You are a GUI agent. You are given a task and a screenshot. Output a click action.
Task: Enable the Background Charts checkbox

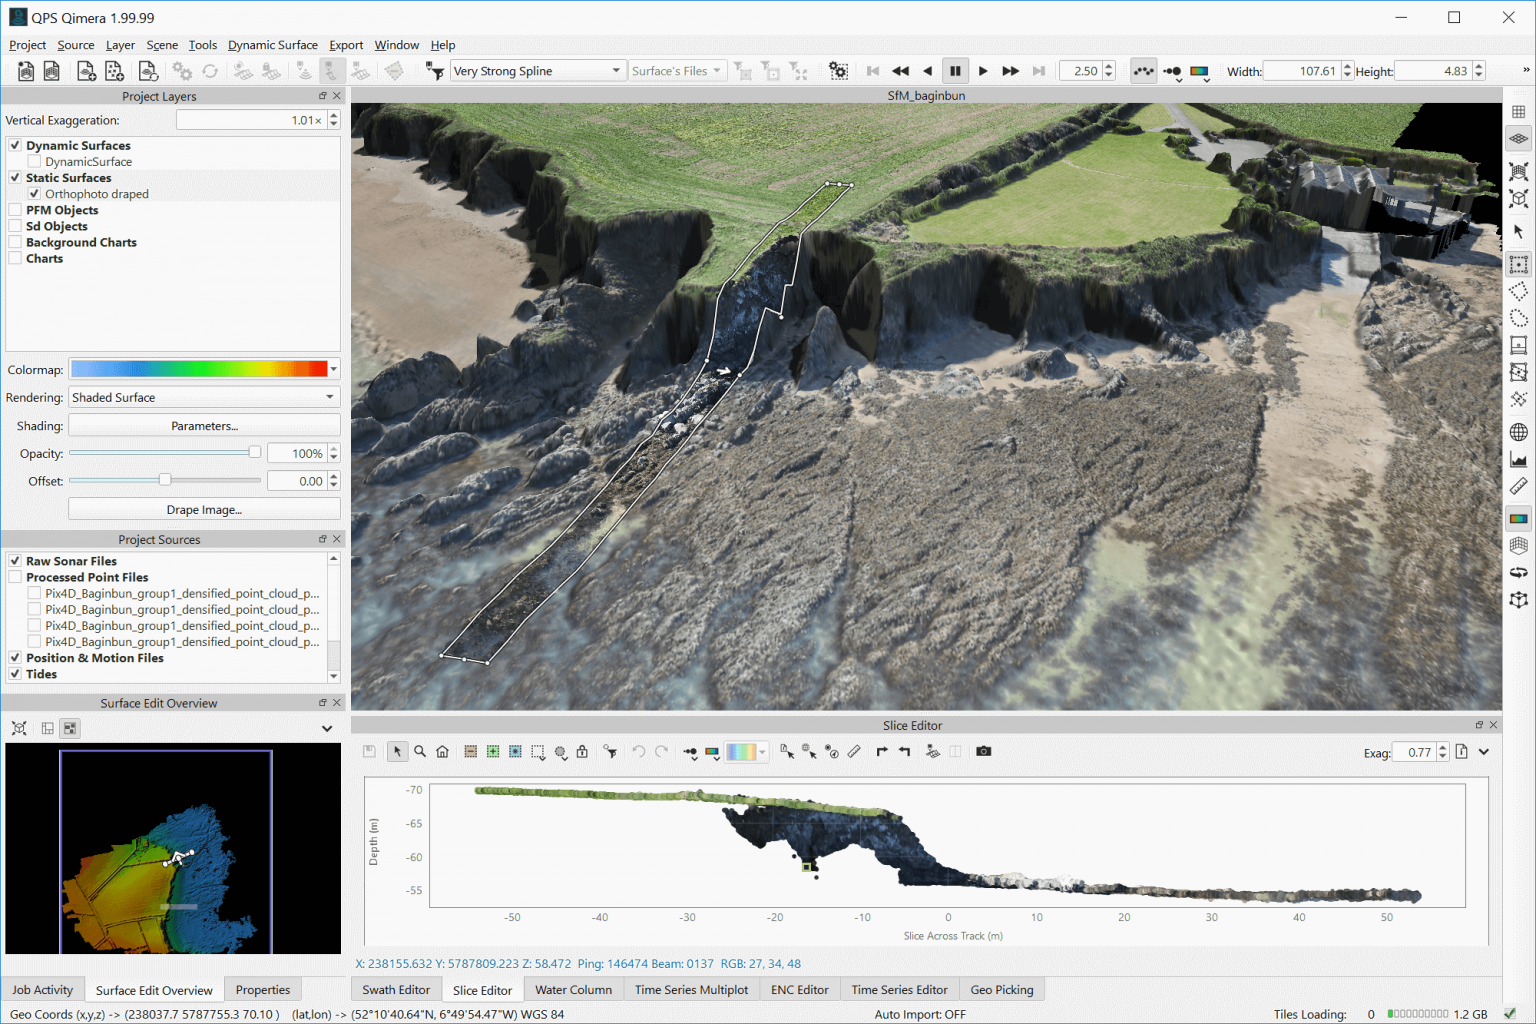click(15, 242)
